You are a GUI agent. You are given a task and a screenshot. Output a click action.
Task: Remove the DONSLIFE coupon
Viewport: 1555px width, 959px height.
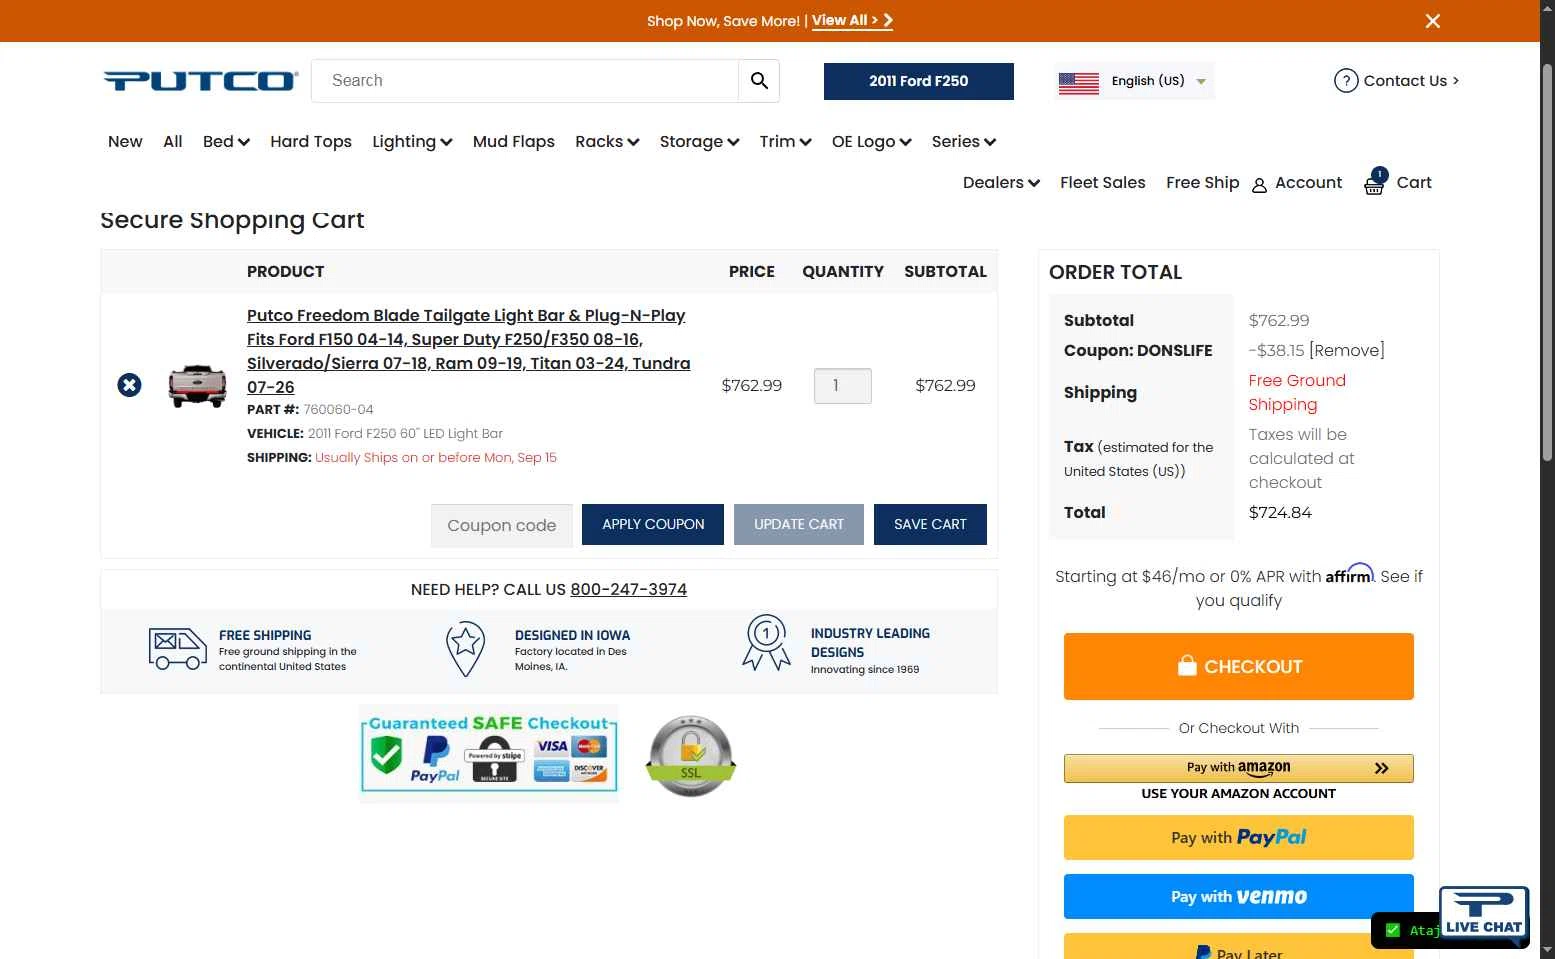click(x=1347, y=351)
